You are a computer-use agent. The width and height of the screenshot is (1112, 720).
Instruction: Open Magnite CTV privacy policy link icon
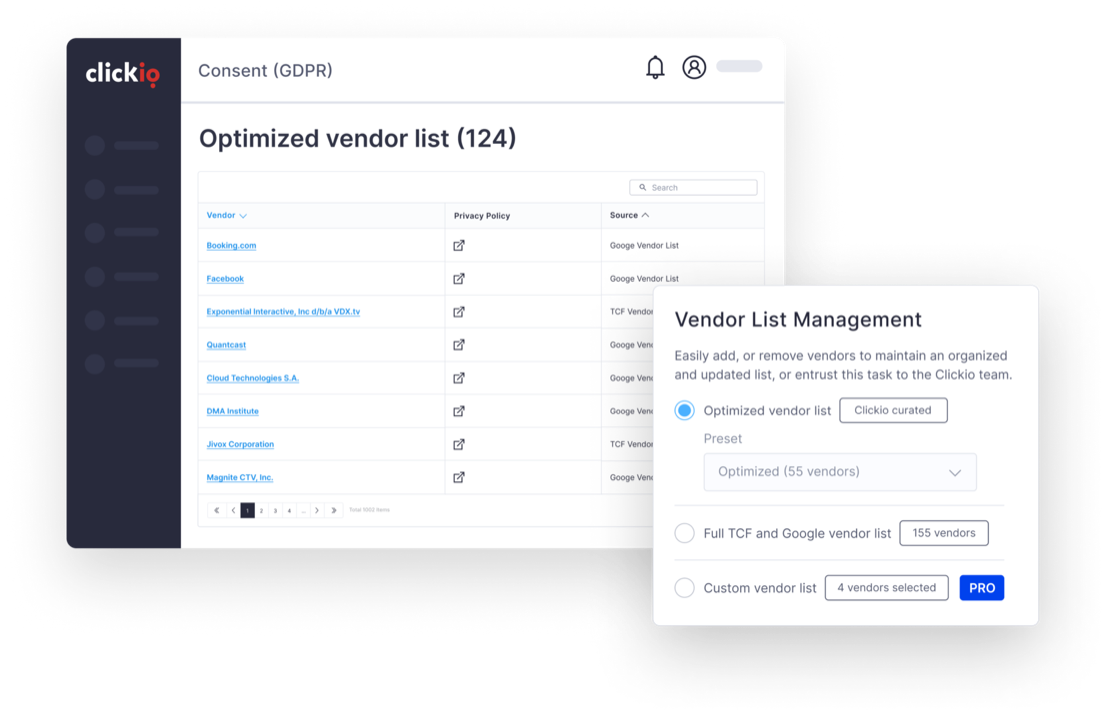click(x=459, y=477)
